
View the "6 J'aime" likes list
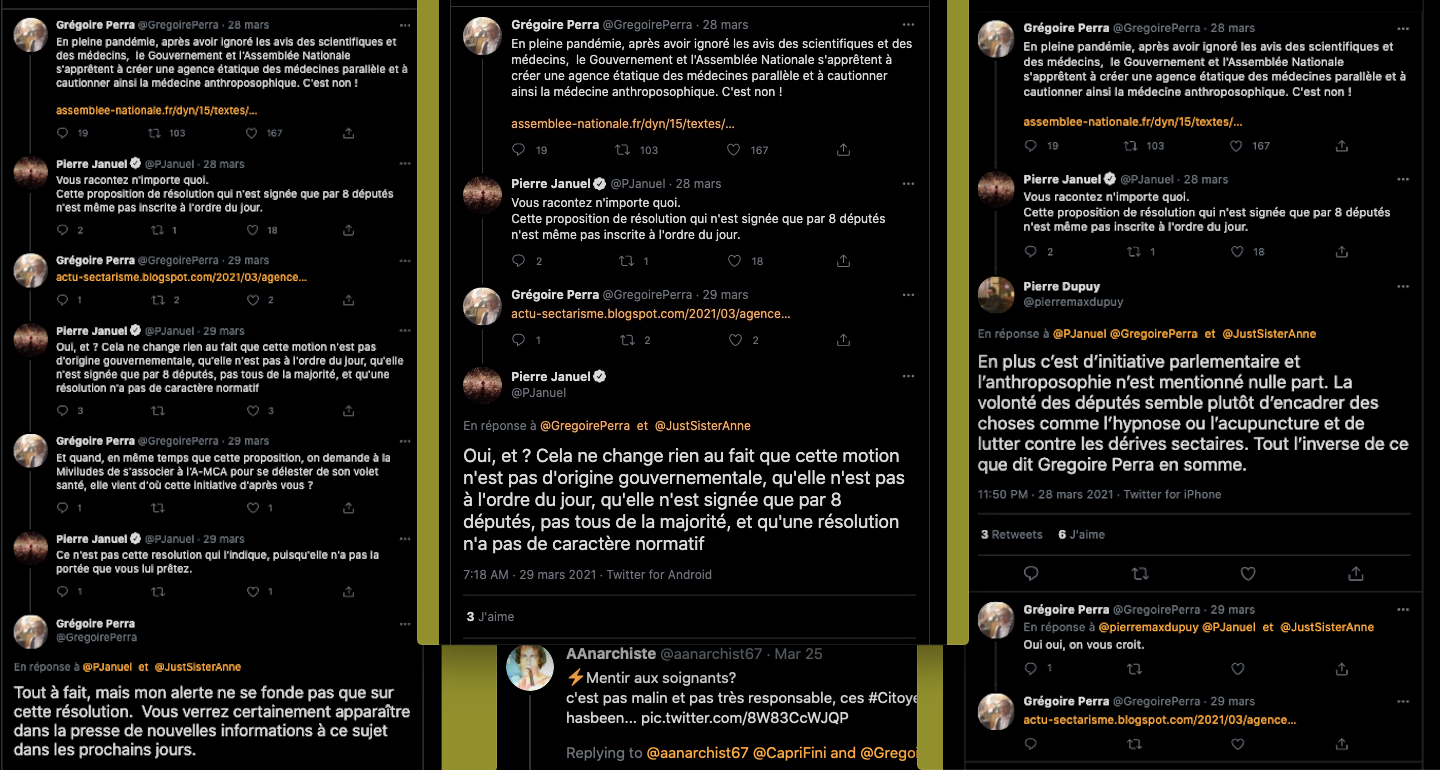(x=1081, y=535)
